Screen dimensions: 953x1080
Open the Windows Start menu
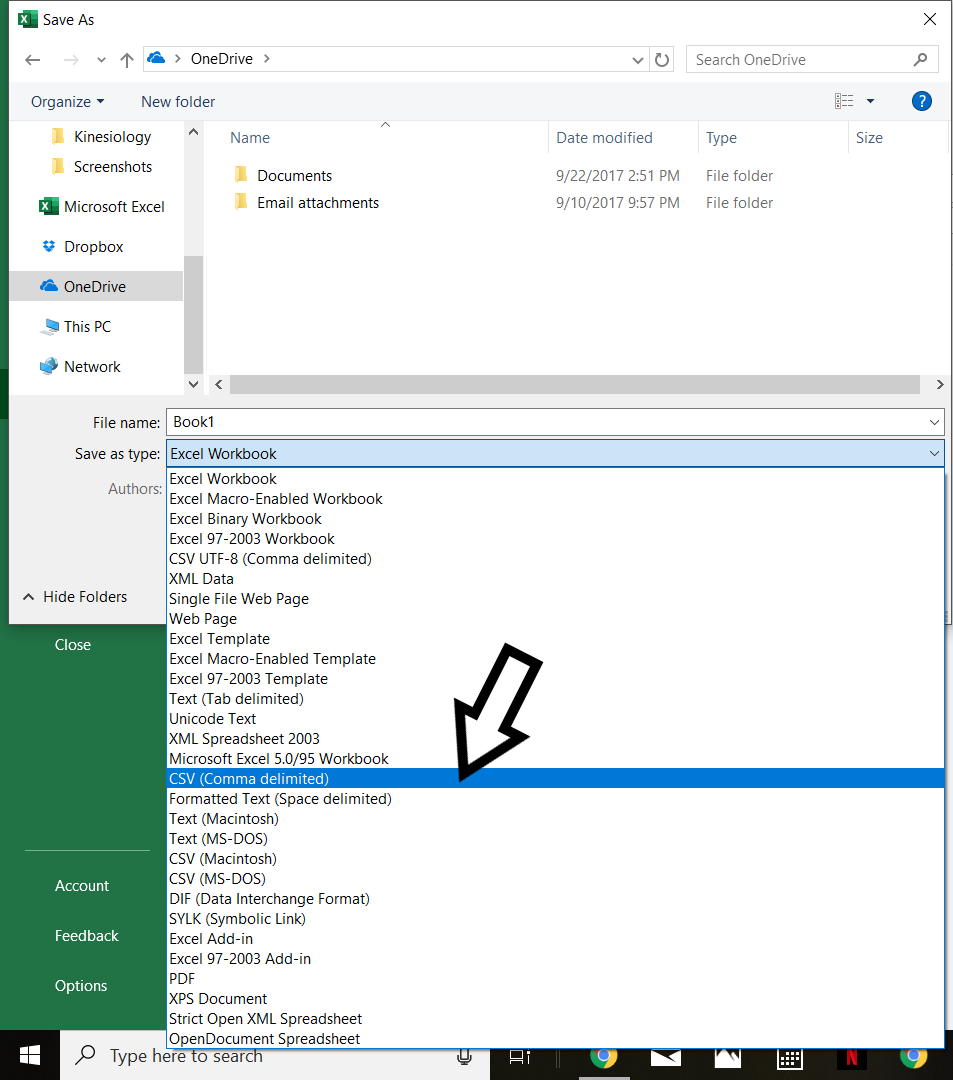pyautogui.click(x=30, y=1055)
